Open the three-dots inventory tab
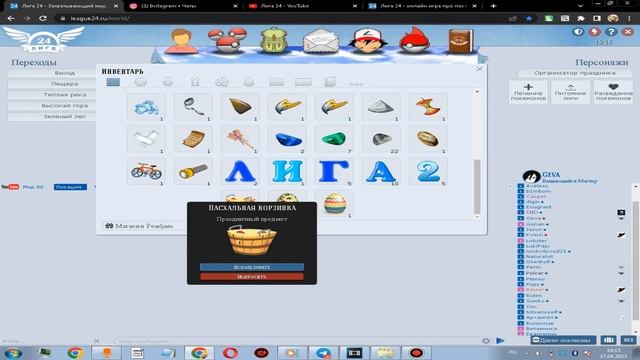 [x=356, y=84]
